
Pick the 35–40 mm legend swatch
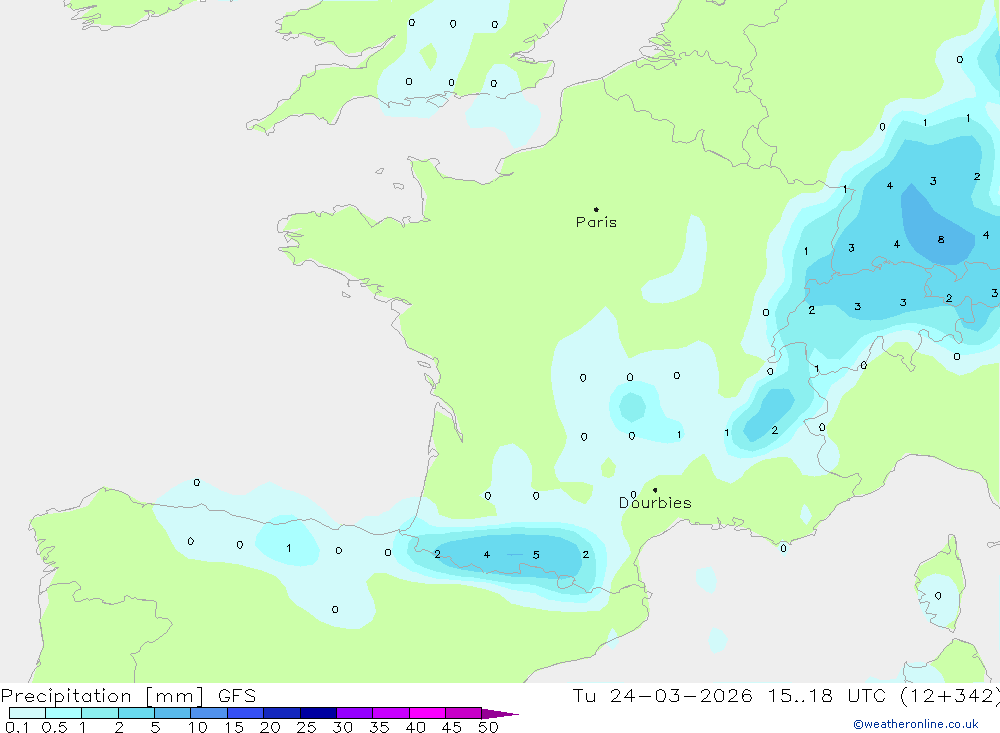click(390, 713)
